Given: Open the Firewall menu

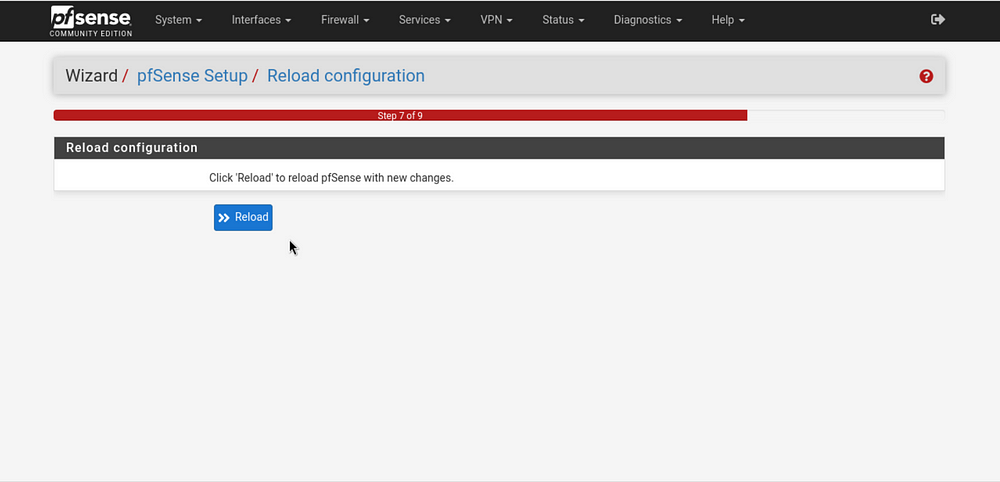Looking at the screenshot, I should pyautogui.click(x=345, y=20).
